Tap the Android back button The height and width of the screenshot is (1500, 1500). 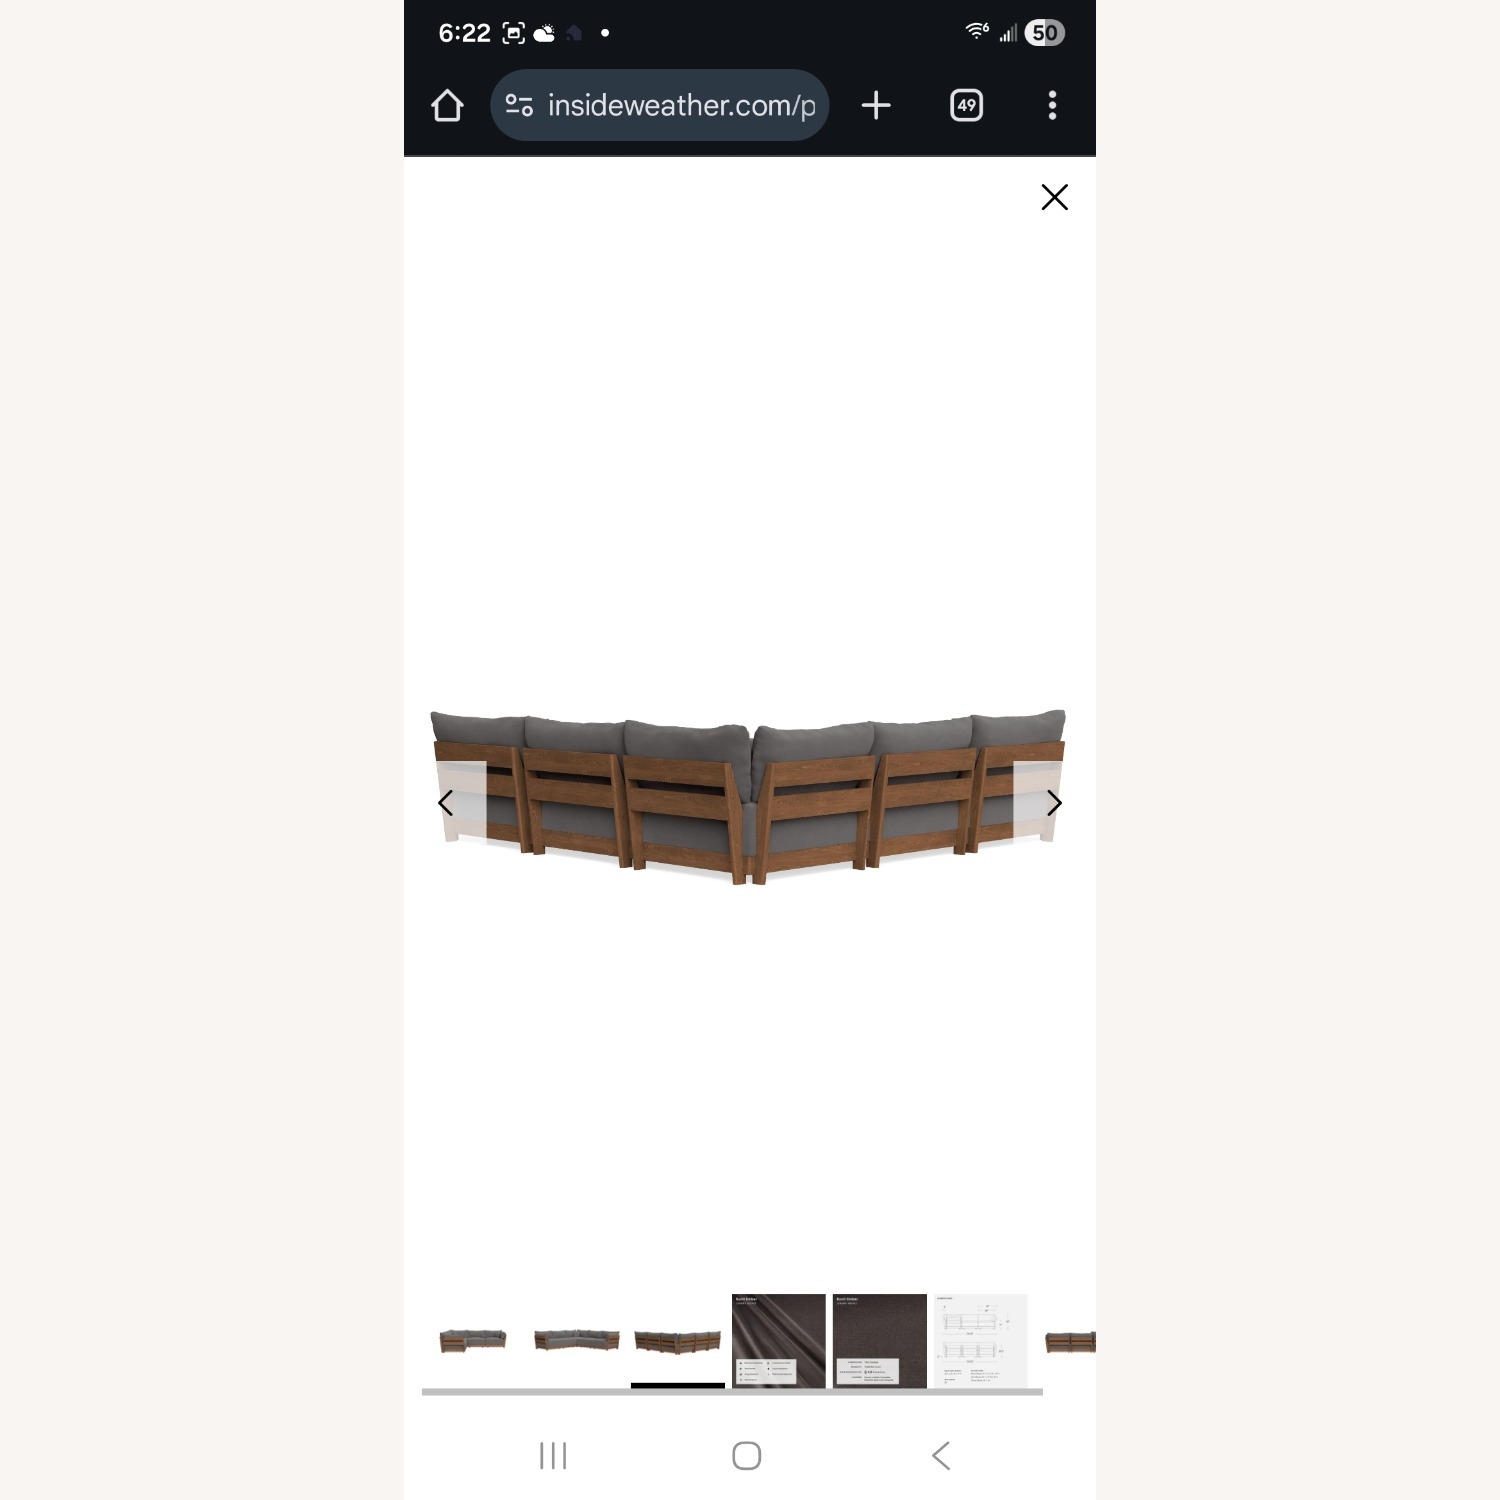tap(941, 1456)
